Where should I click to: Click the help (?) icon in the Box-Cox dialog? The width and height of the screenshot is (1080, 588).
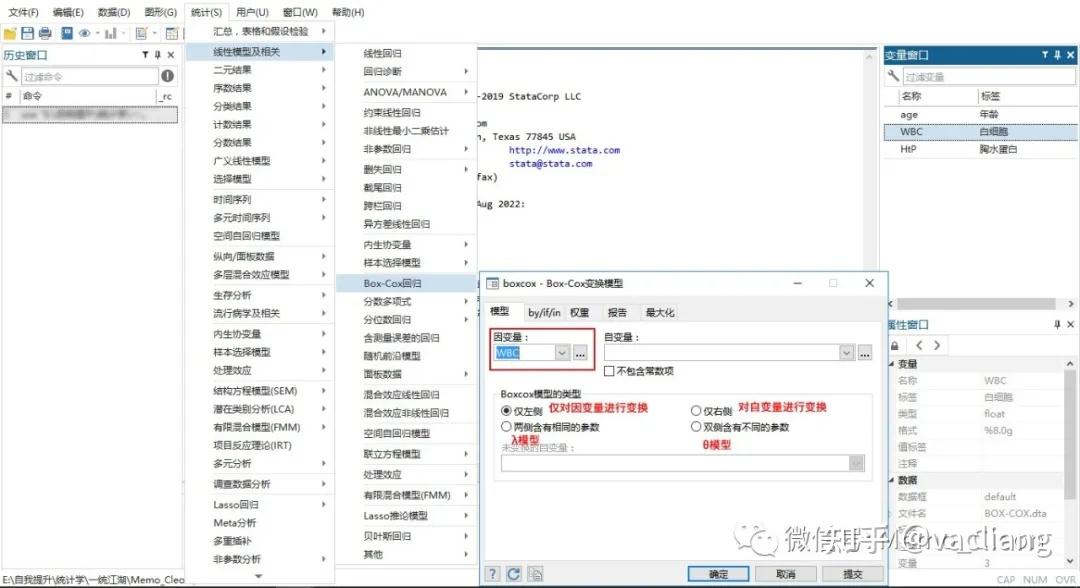point(492,572)
